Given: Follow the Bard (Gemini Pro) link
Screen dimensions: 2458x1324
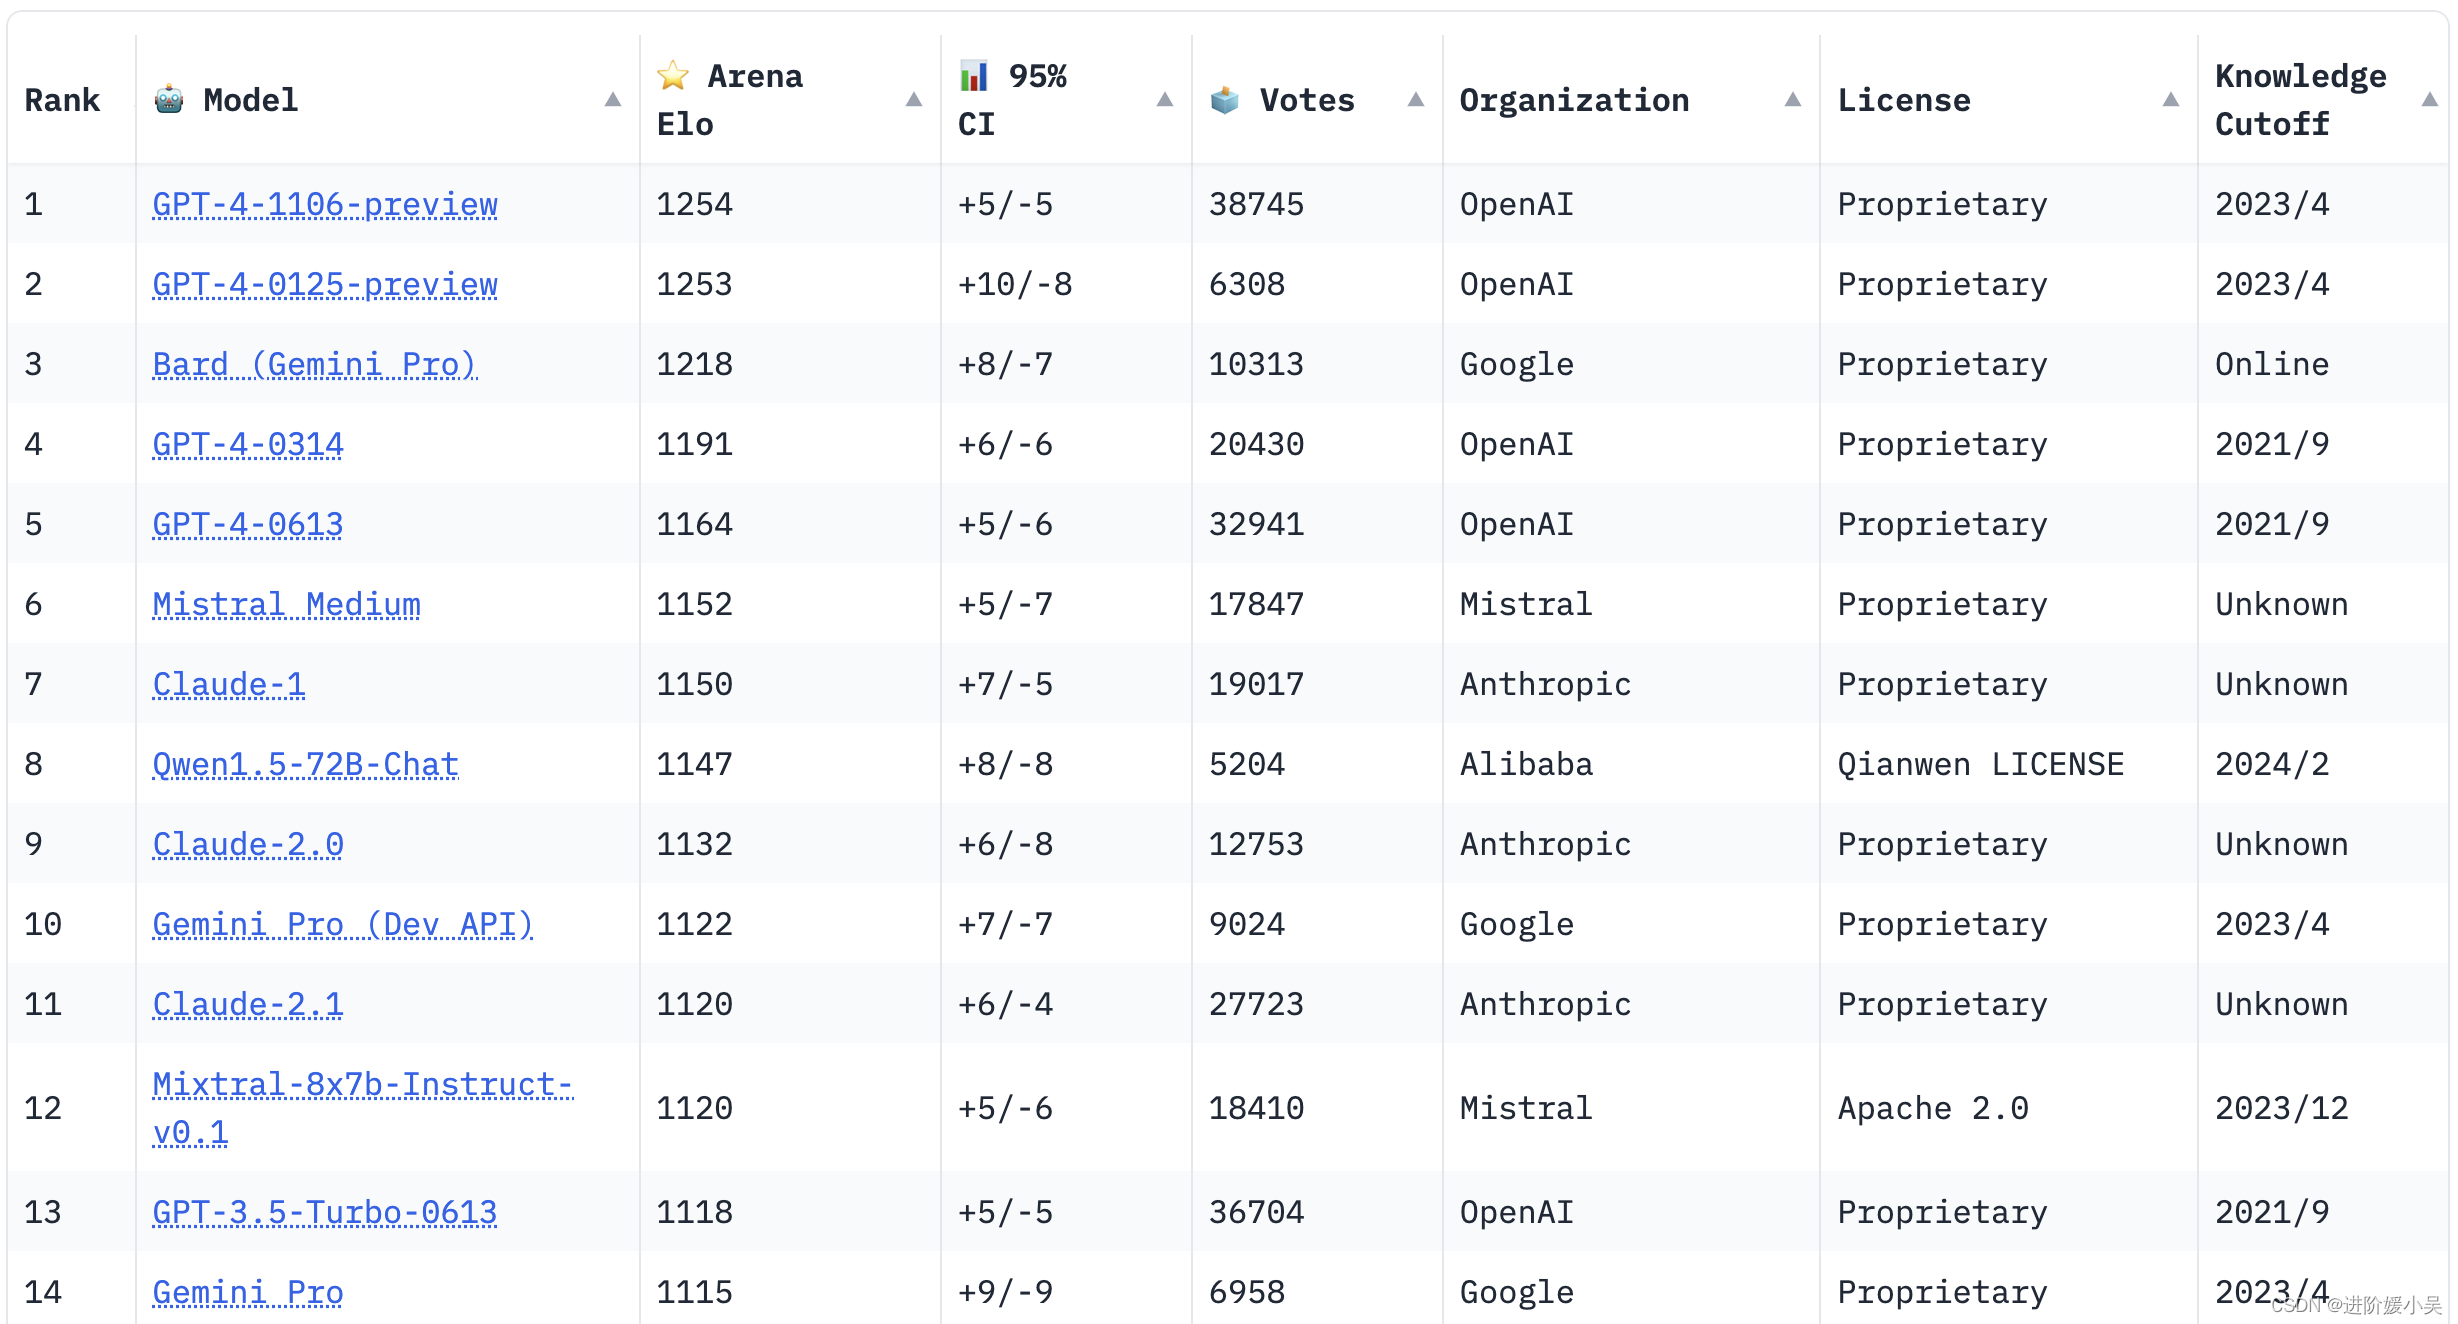Looking at the screenshot, I should (x=315, y=364).
